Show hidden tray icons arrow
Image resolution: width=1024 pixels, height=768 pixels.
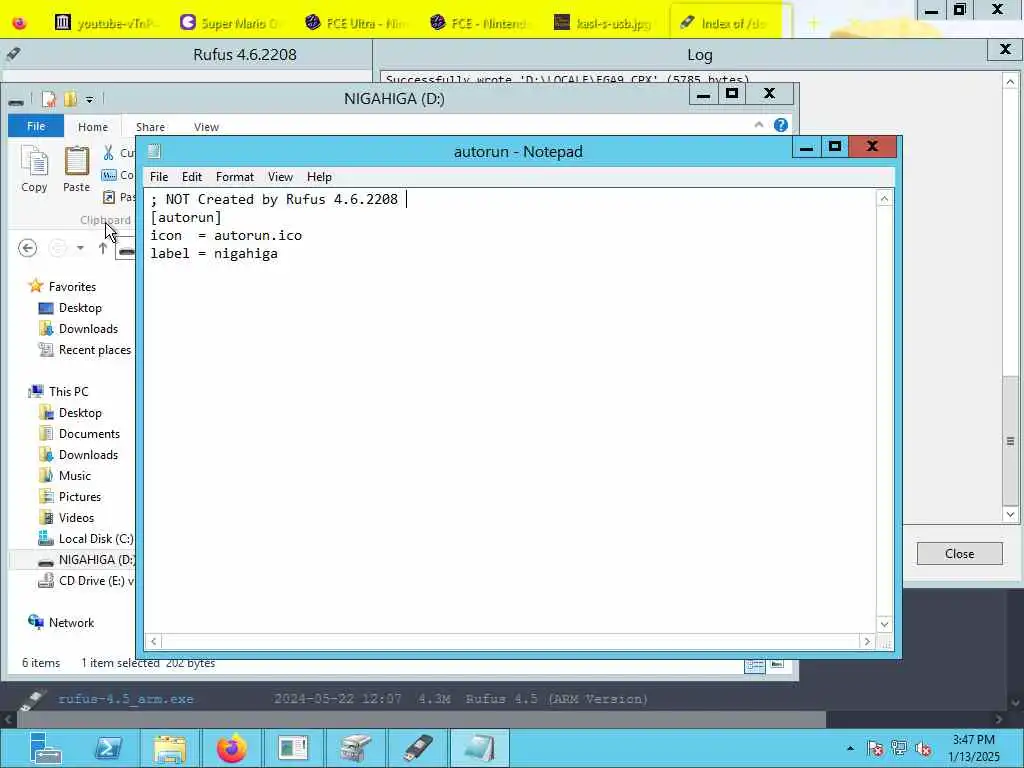[850, 748]
